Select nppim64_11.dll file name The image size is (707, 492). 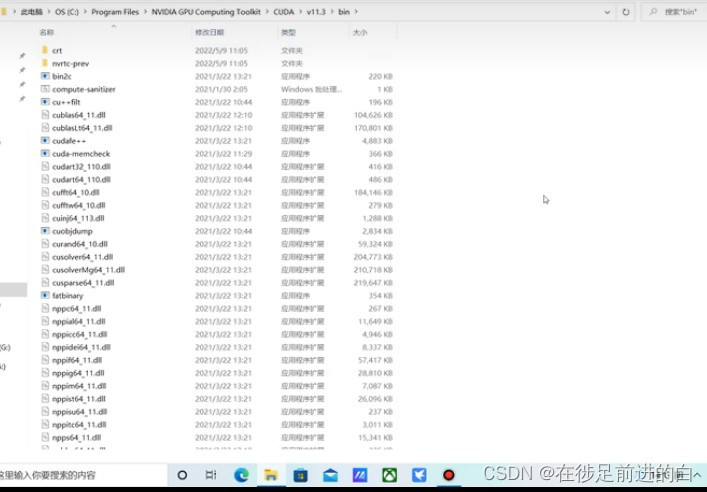79,386
